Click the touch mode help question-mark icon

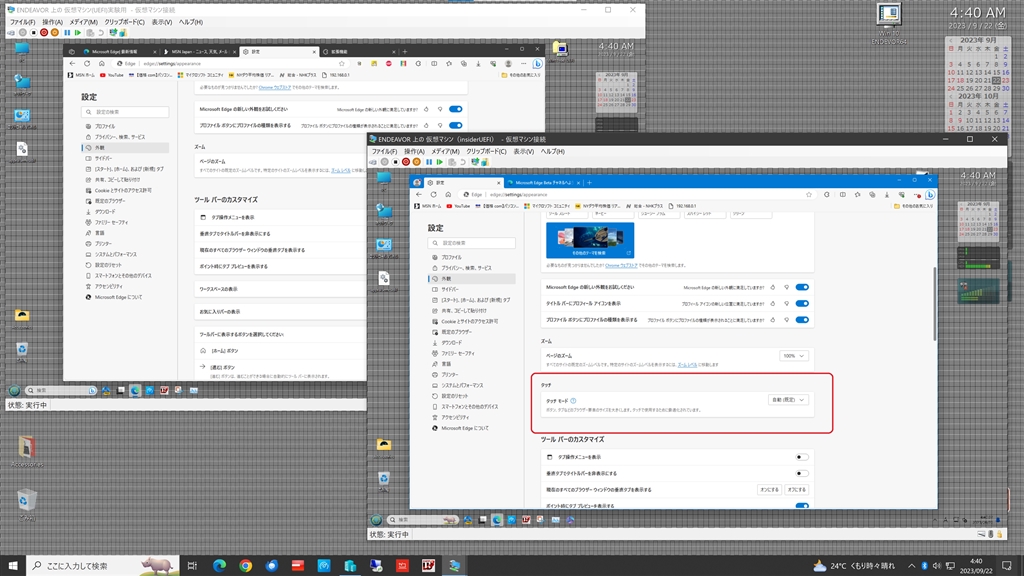click(573, 400)
